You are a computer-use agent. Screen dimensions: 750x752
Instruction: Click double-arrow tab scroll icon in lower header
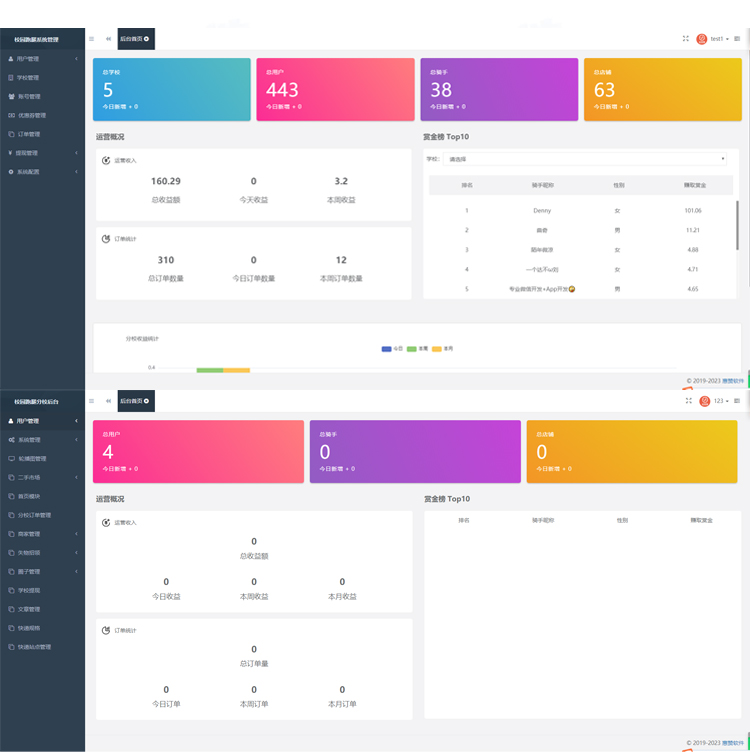108,401
